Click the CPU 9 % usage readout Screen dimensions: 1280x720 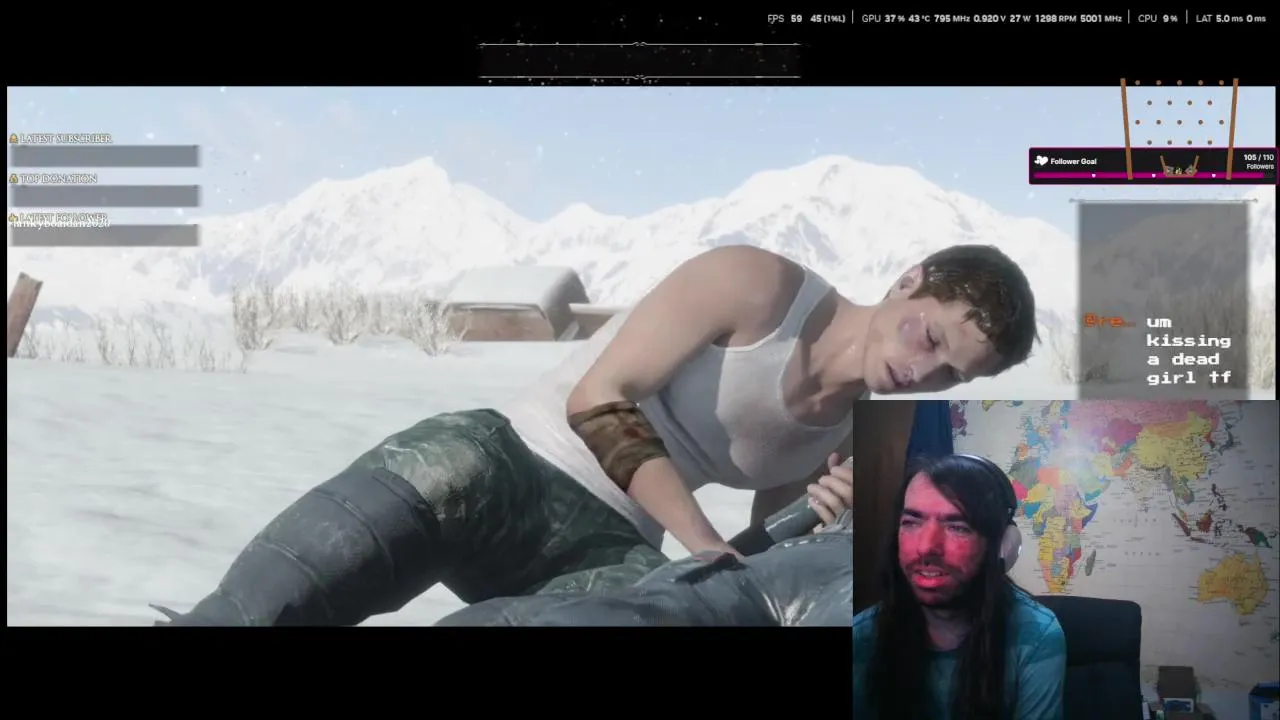coord(1158,18)
